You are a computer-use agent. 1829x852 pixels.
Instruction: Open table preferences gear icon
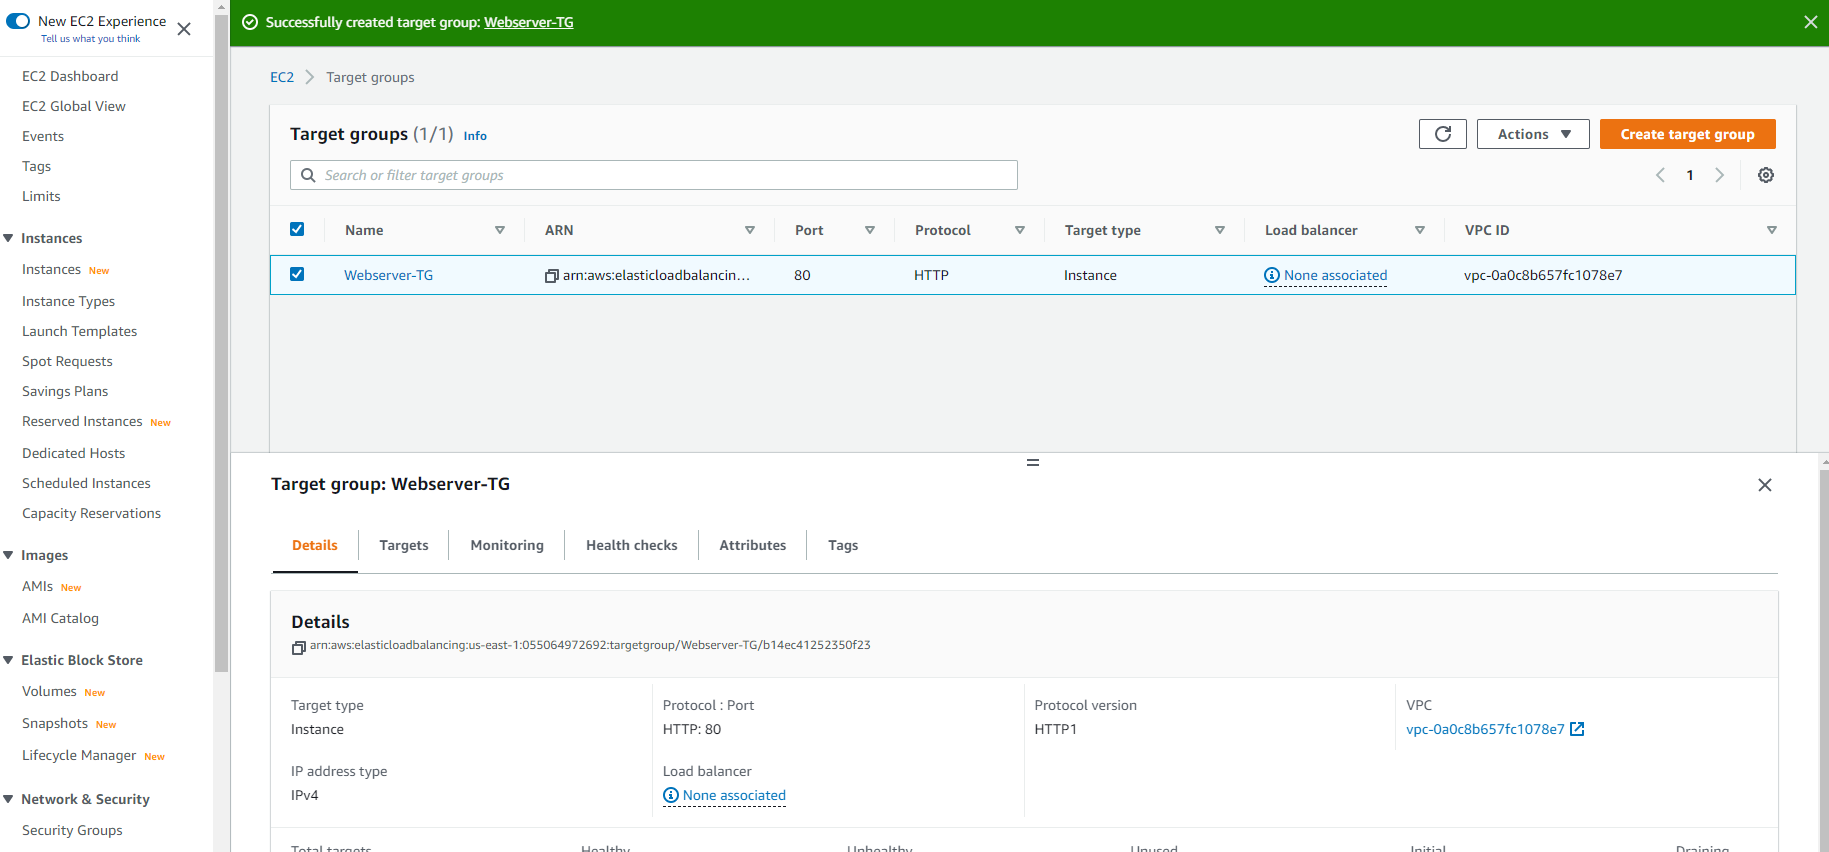point(1766,175)
